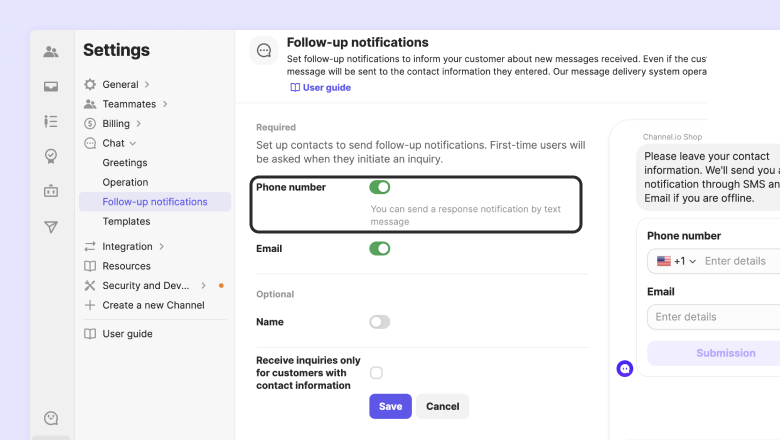The width and height of the screenshot is (780, 440).
Task: Open the bot icon in left rail
Action: point(51,191)
